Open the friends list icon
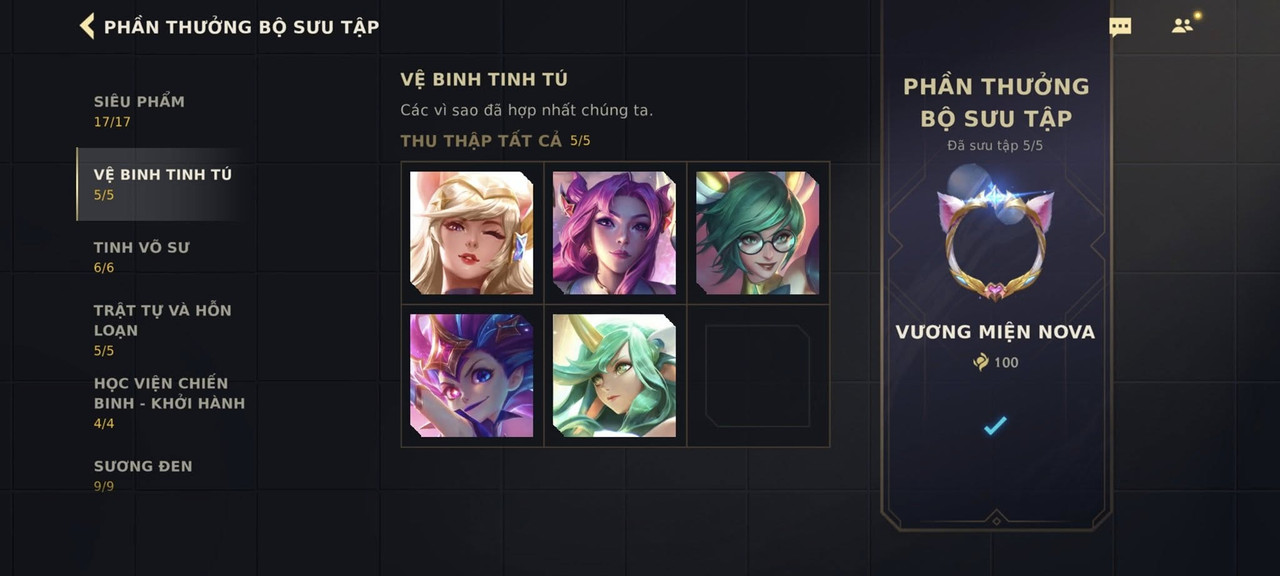 click(1183, 26)
